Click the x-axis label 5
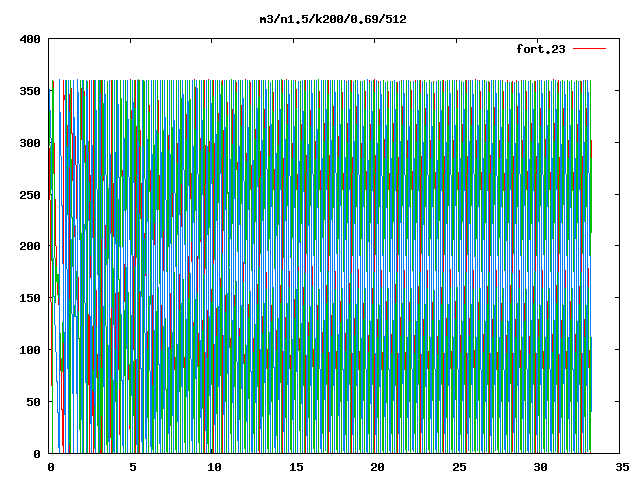Viewport: 640px width, 480px height. pyautogui.click(x=133, y=467)
